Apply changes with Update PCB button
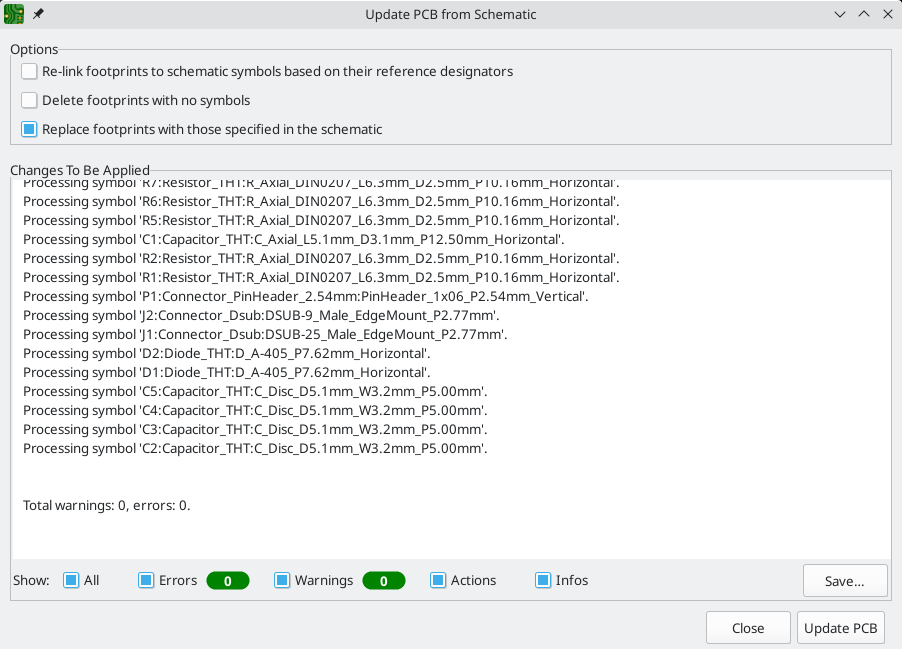 tap(840, 628)
